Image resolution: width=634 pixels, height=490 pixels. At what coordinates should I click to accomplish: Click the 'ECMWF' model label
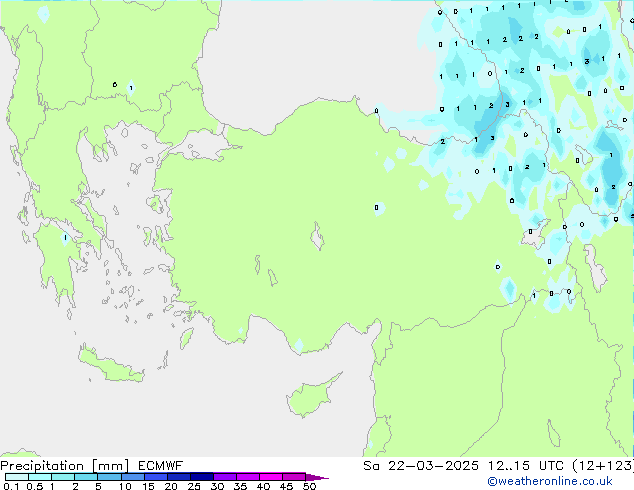coord(161,466)
